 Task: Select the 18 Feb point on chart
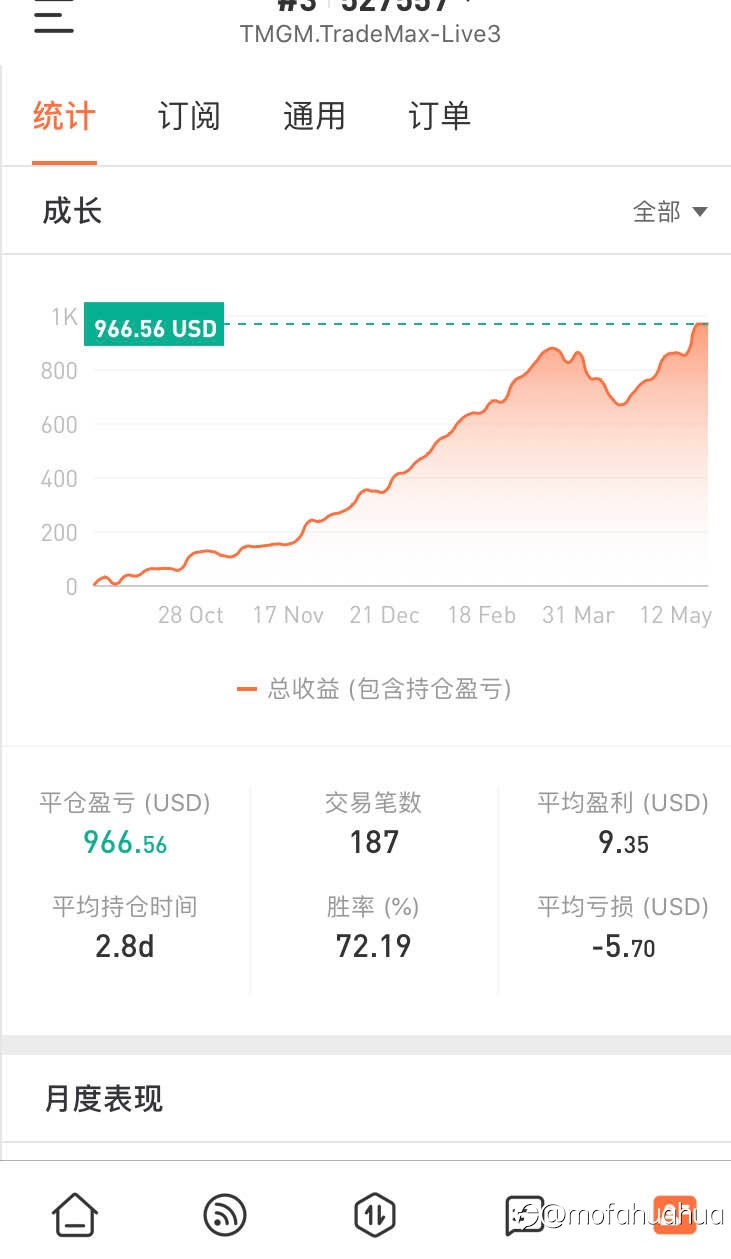481,615
